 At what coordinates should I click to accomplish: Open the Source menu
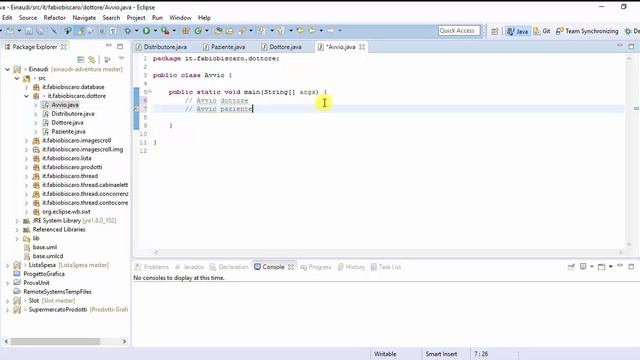28,18
